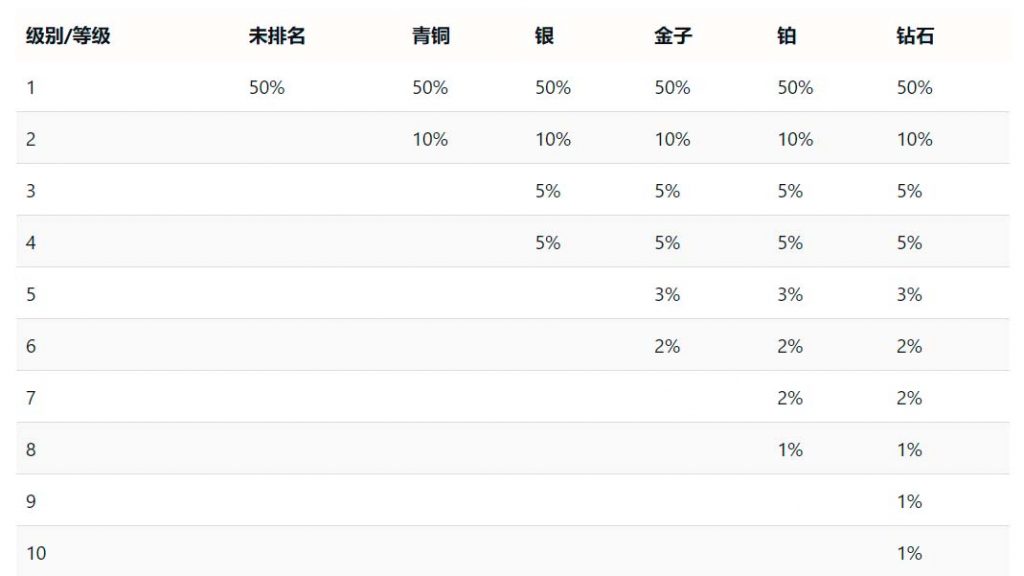Screen dimensions: 1024x576
Task: Click level number 10 in first column
Action: click(36, 553)
